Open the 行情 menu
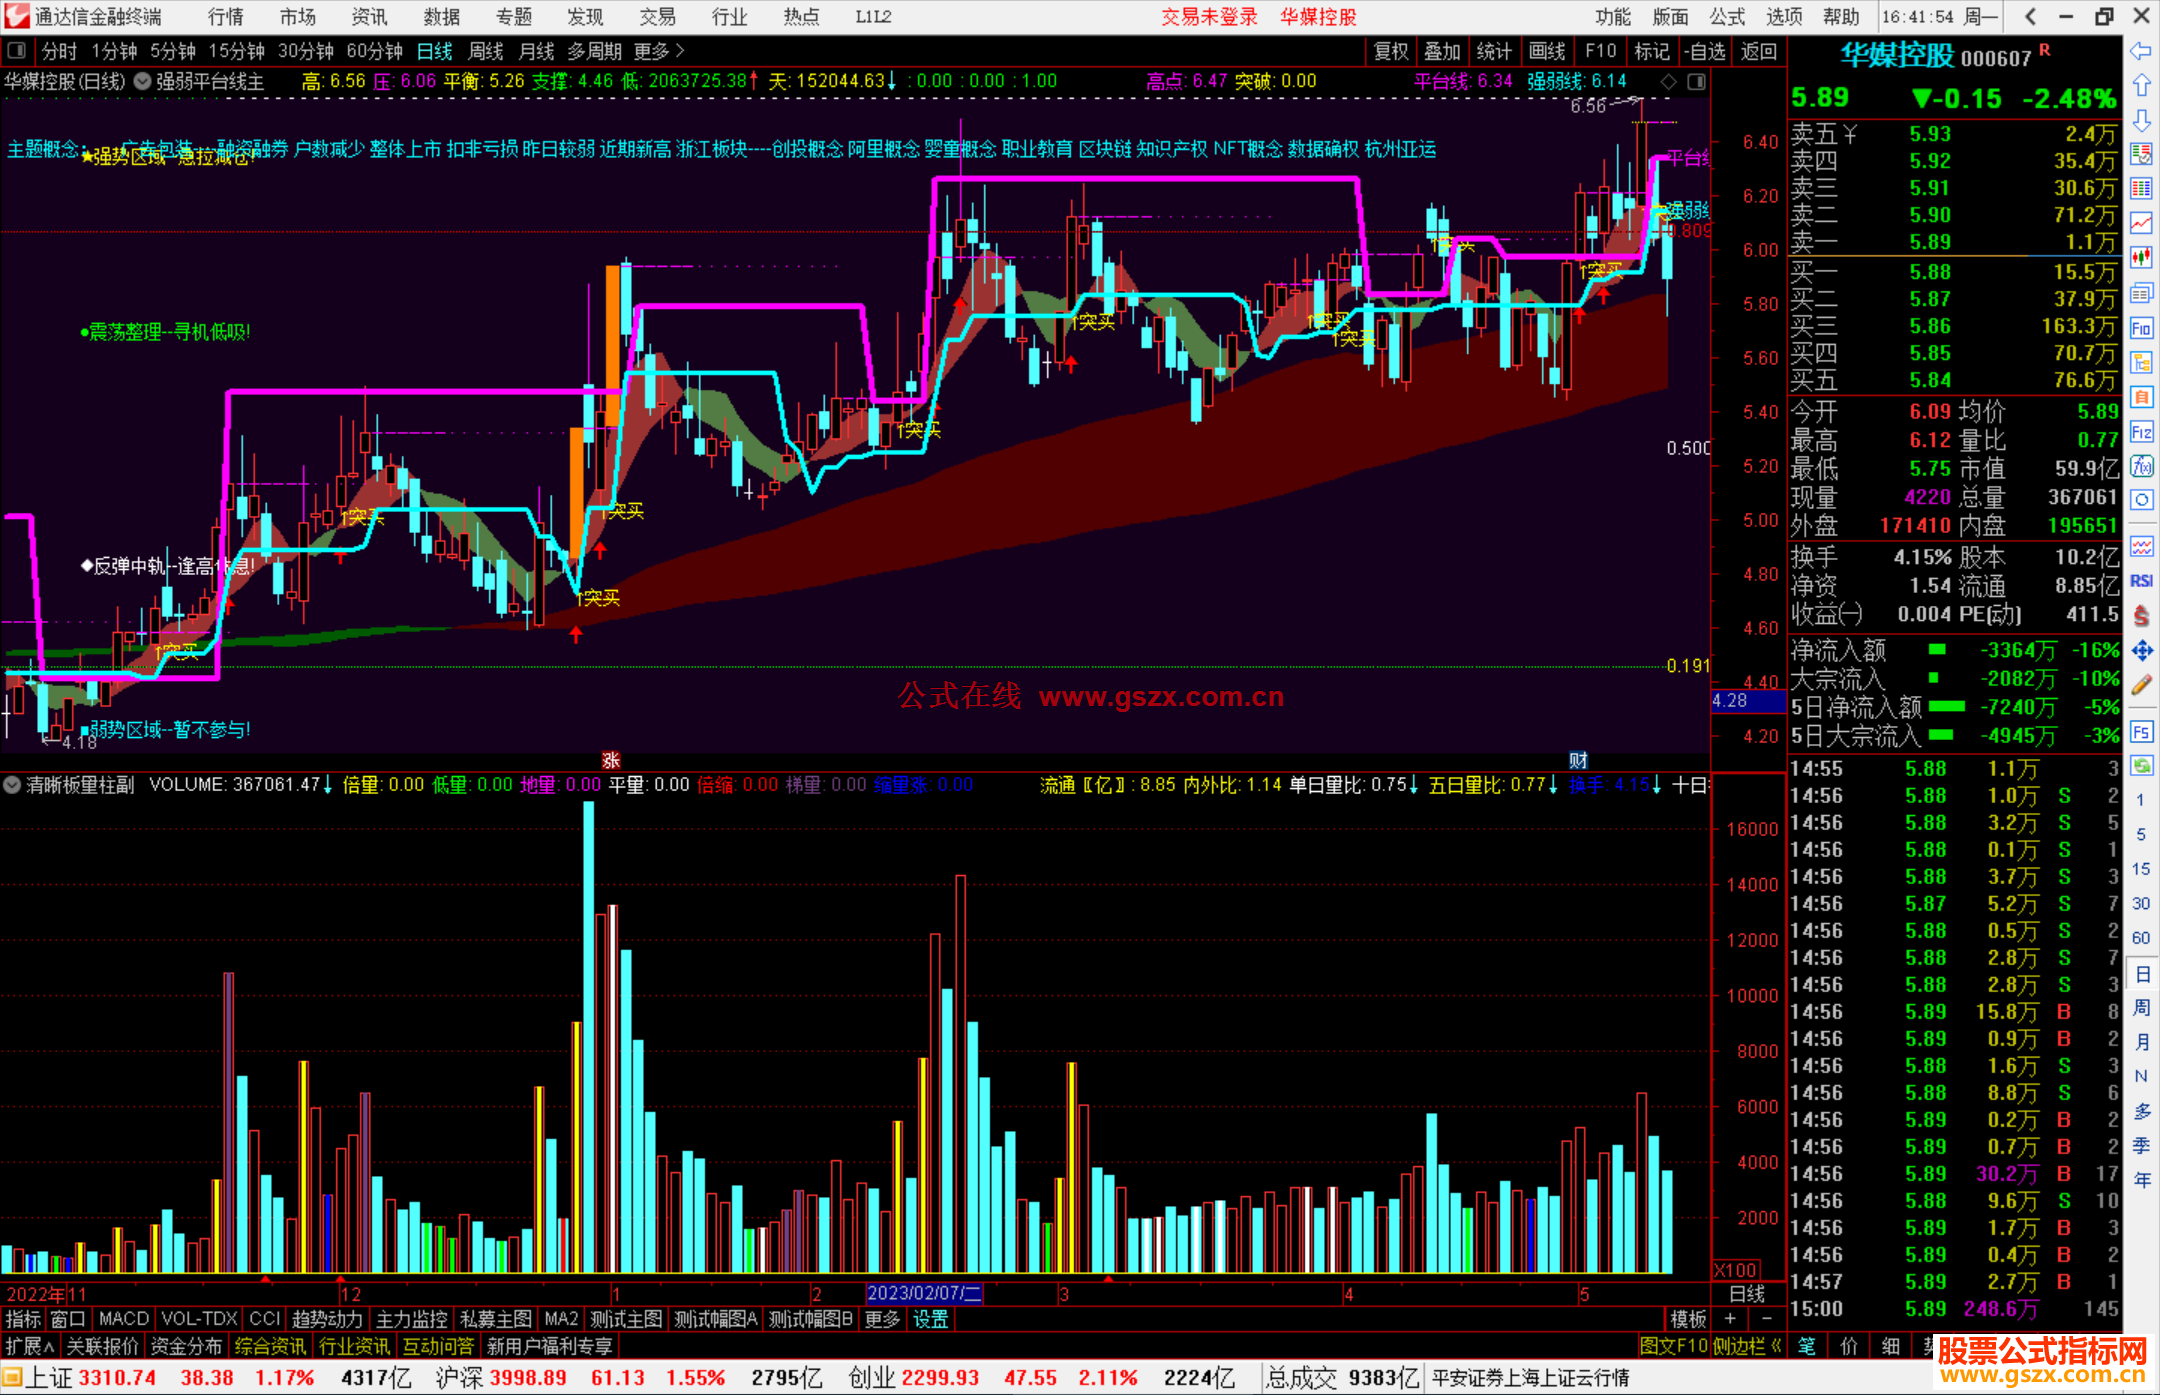 point(226,17)
